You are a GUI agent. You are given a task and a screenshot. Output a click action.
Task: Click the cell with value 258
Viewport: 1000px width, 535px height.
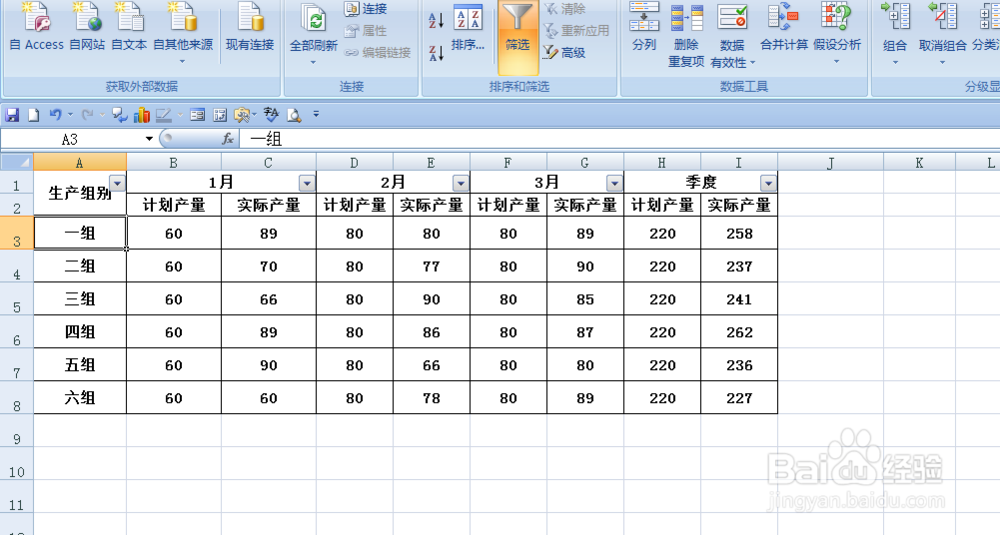[x=739, y=233]
